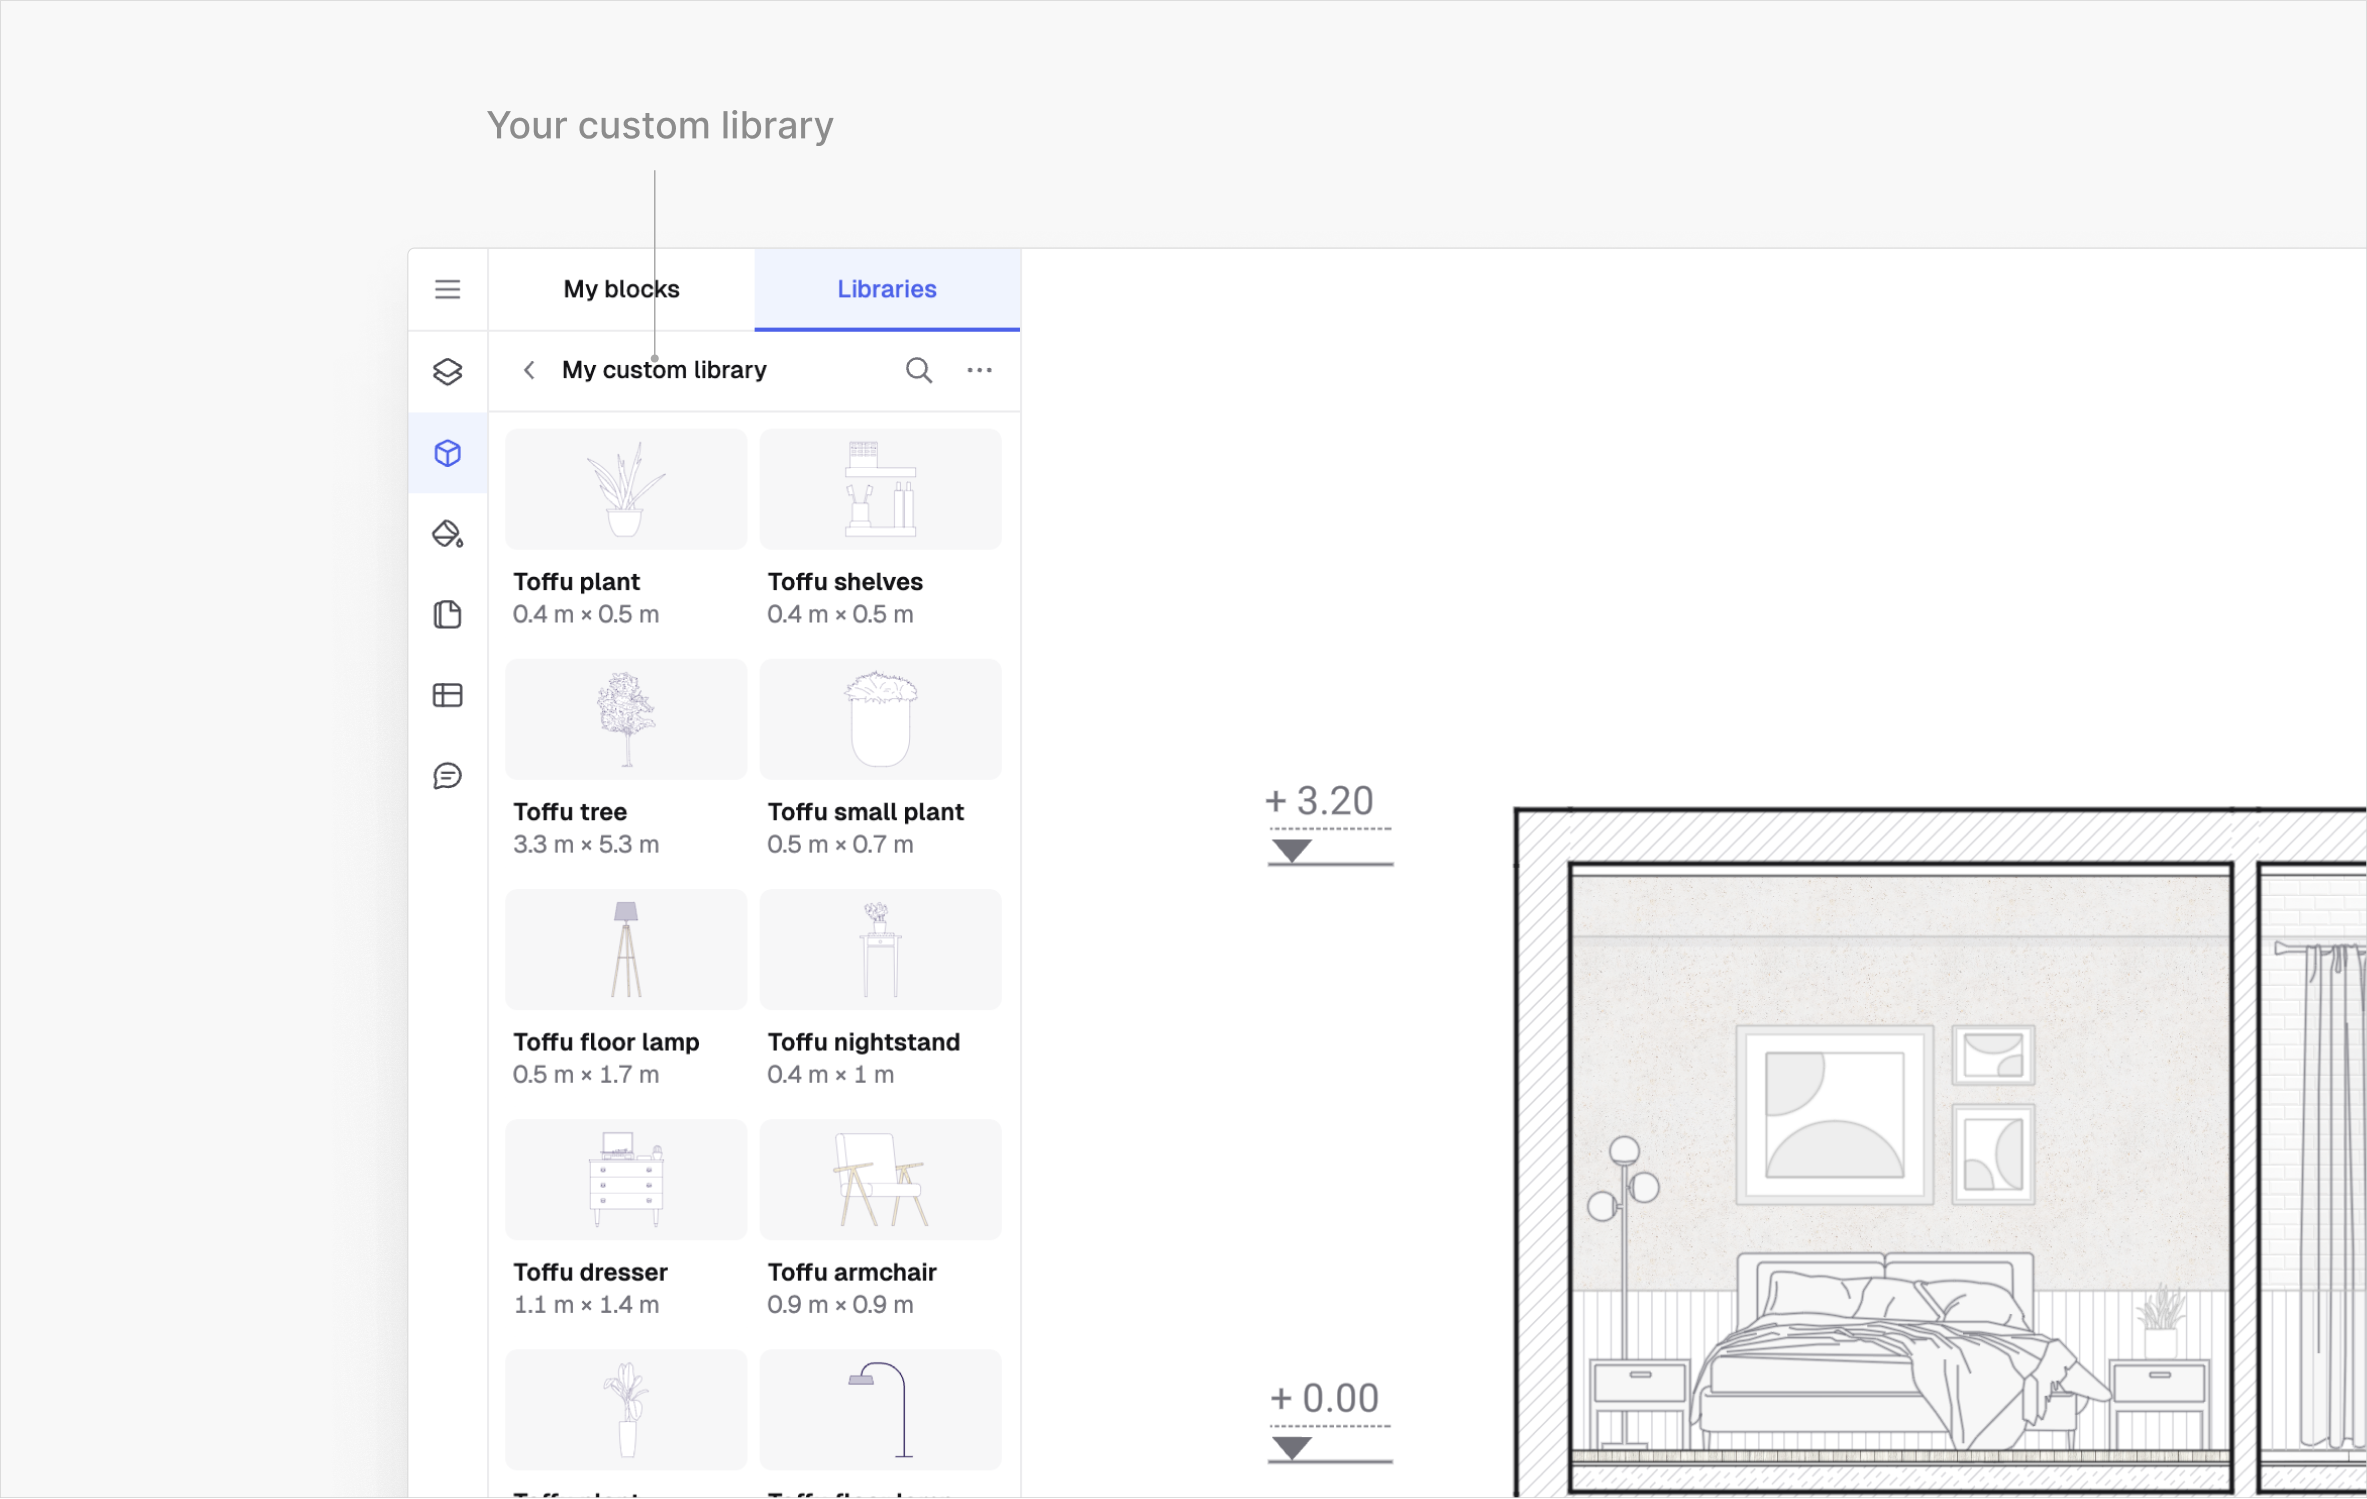Open the three-dot library options menu

coord(979,370)
